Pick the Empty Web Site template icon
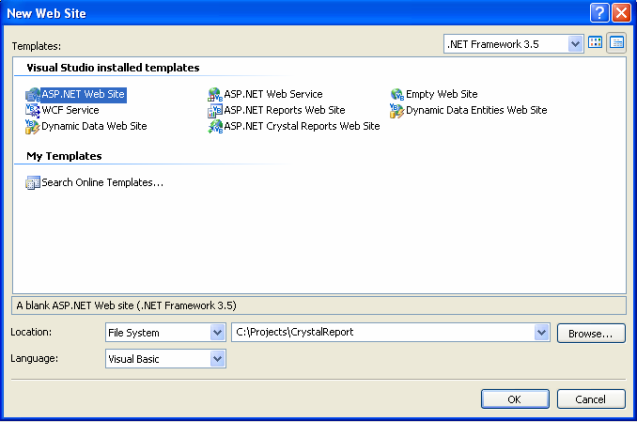 tap(397, 95)
